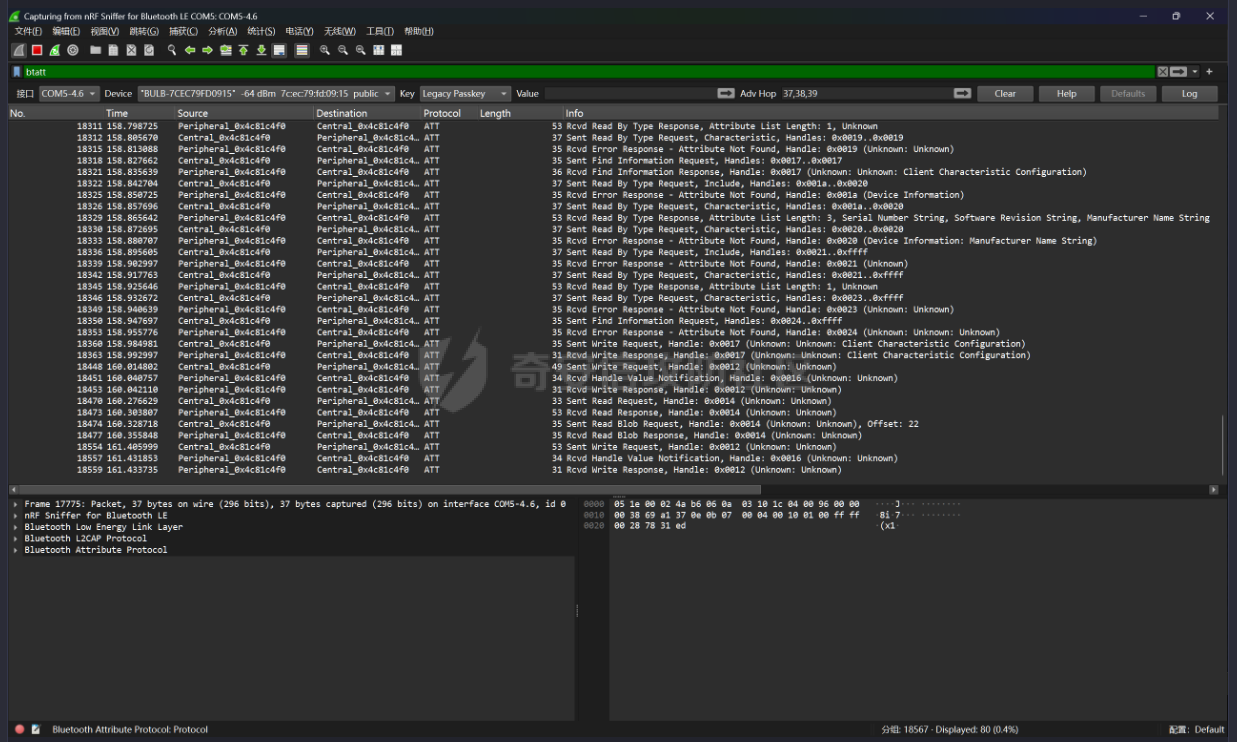Go back to previous packet
Image resolution: width=1237 pixels, height=742 pixels.
(x=190, y=50)
